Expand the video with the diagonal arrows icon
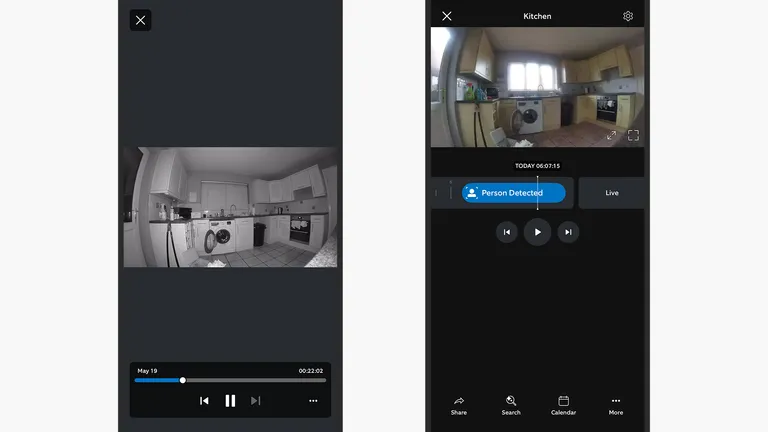This screenshot has height=432, width=768. pos(611,135)
